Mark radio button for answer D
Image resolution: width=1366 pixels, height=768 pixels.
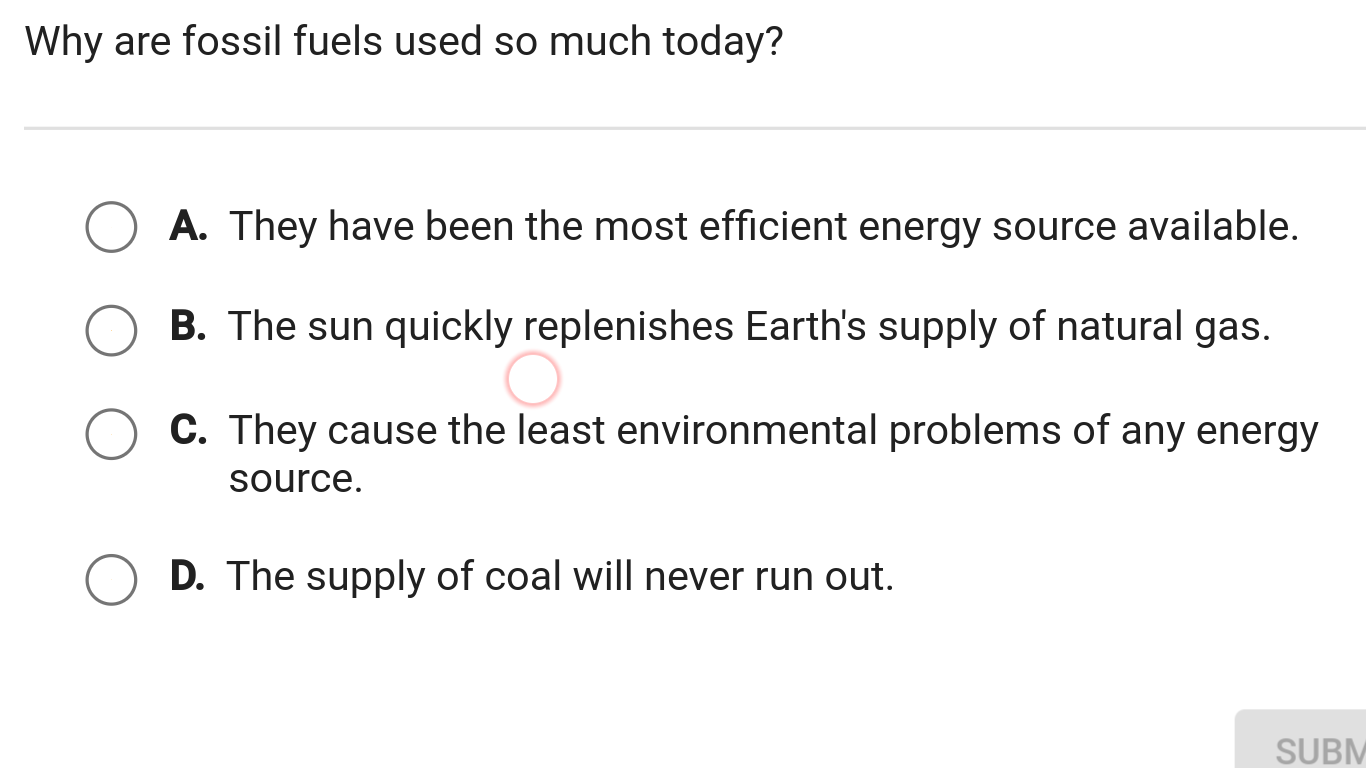[x=111, y=580]
